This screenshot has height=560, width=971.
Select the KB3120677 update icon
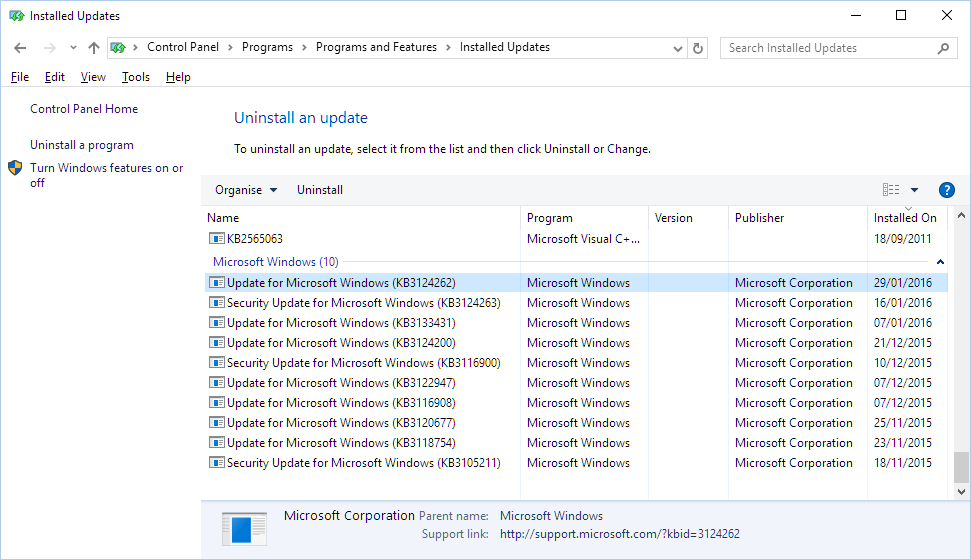216,422
